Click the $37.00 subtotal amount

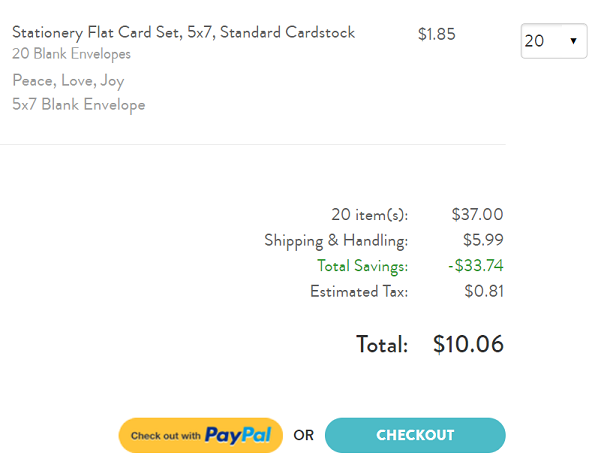click(x=477, y=215)
